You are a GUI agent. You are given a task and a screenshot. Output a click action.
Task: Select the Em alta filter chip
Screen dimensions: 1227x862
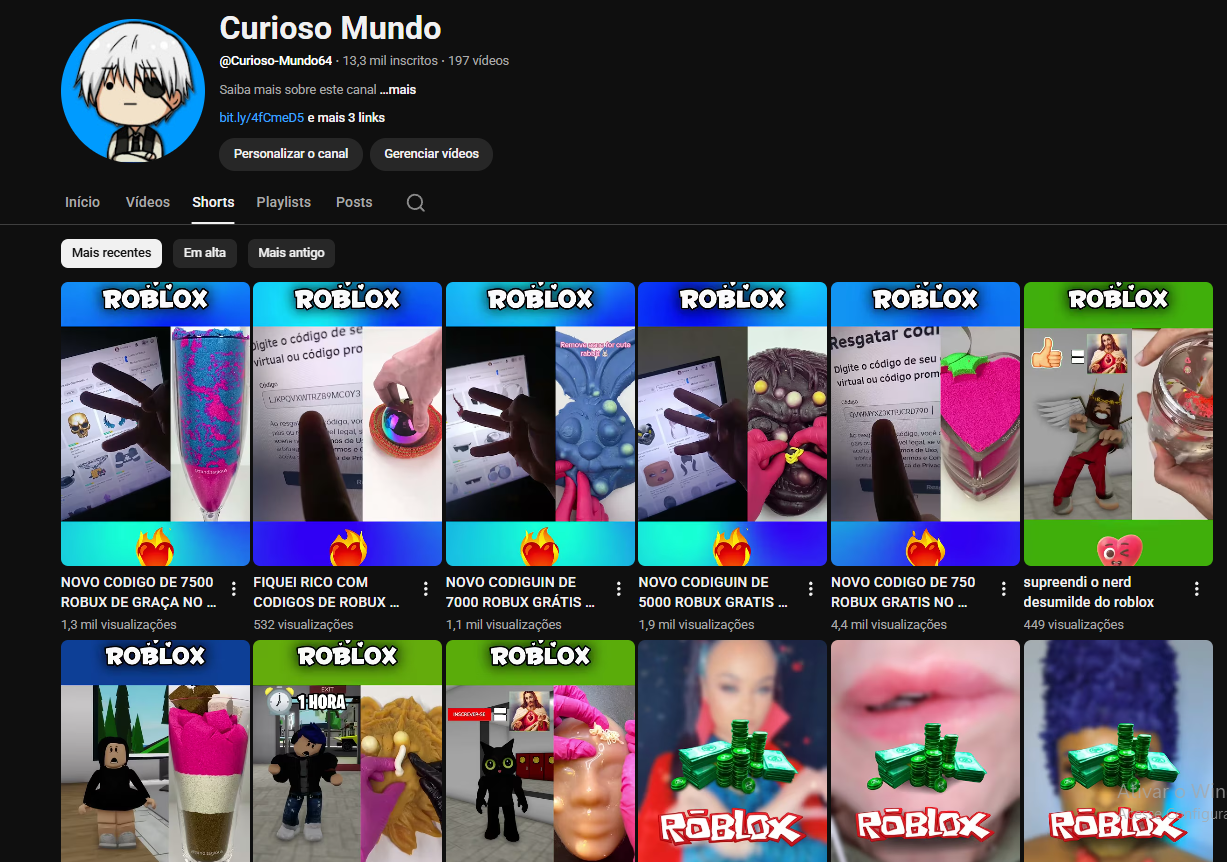(205, 253)
